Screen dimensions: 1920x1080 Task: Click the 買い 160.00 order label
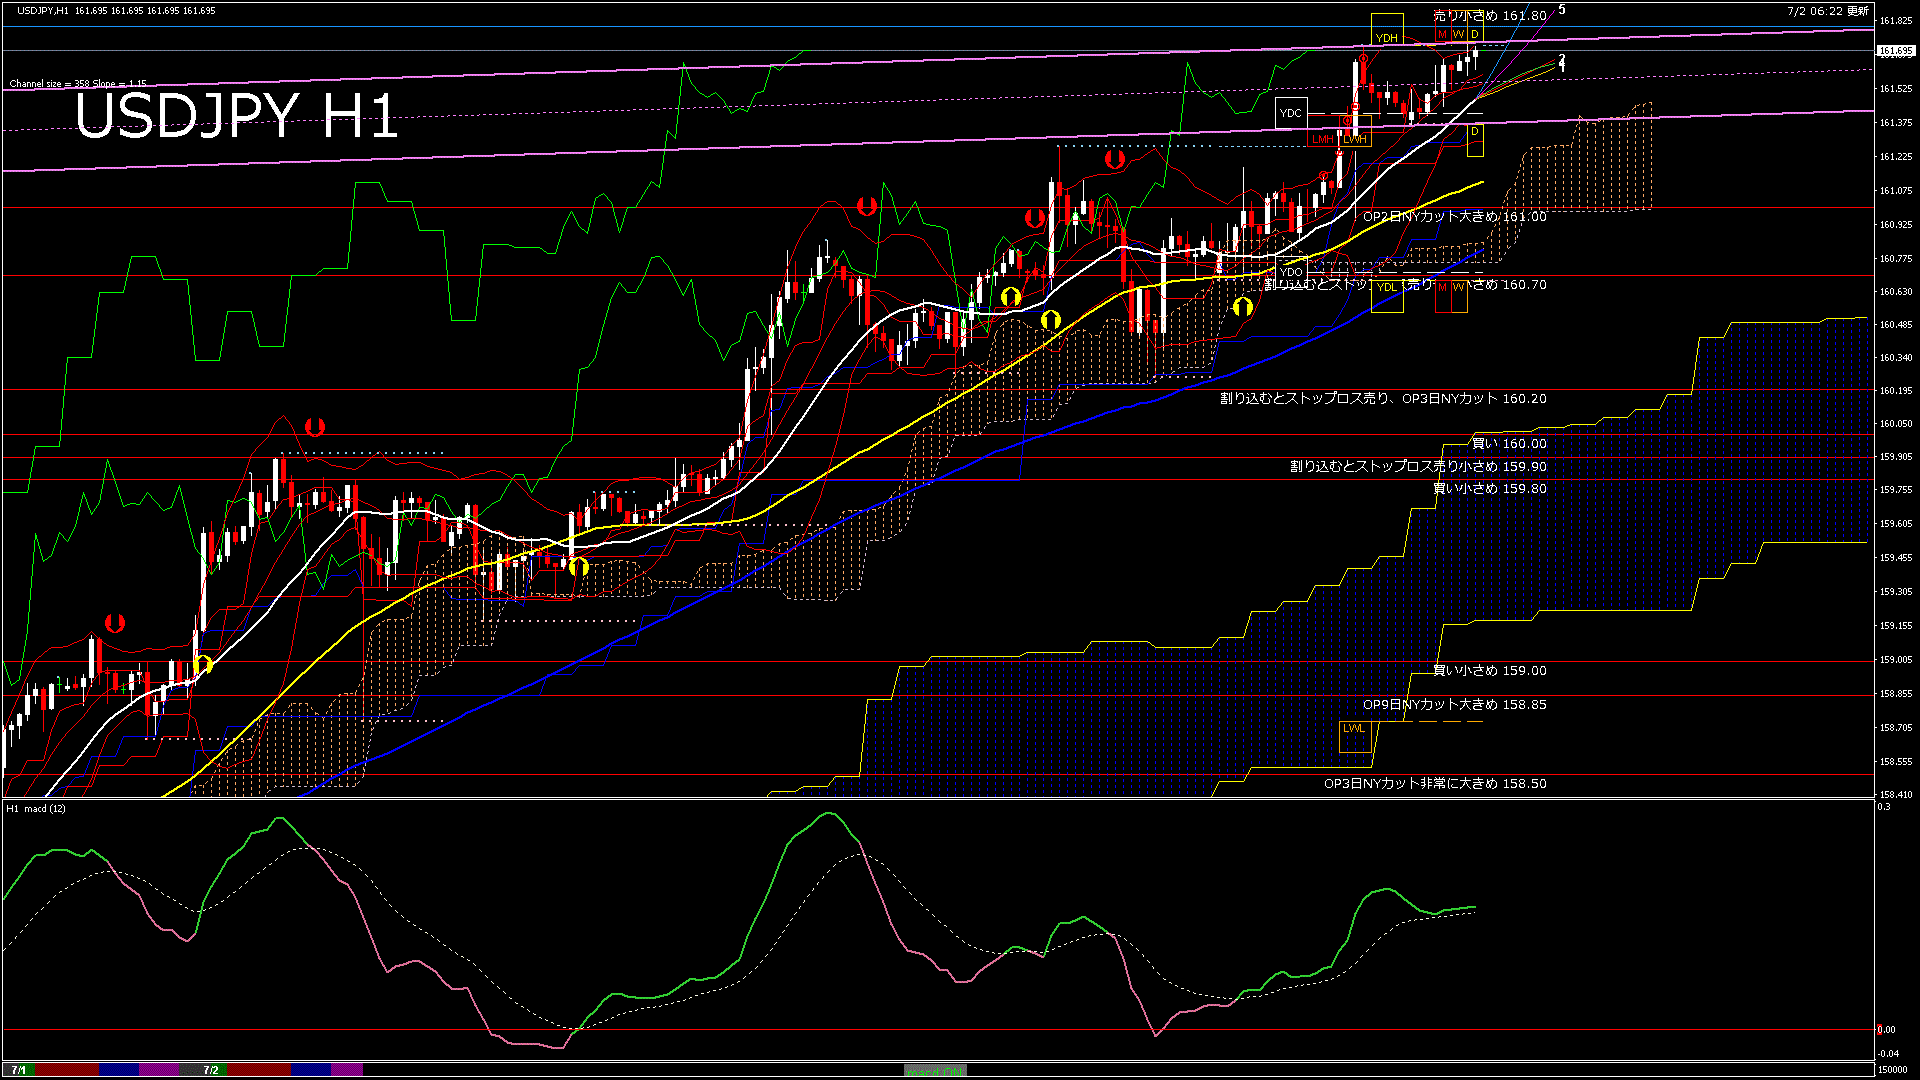pyautogui.click(x=1508, y=444)
